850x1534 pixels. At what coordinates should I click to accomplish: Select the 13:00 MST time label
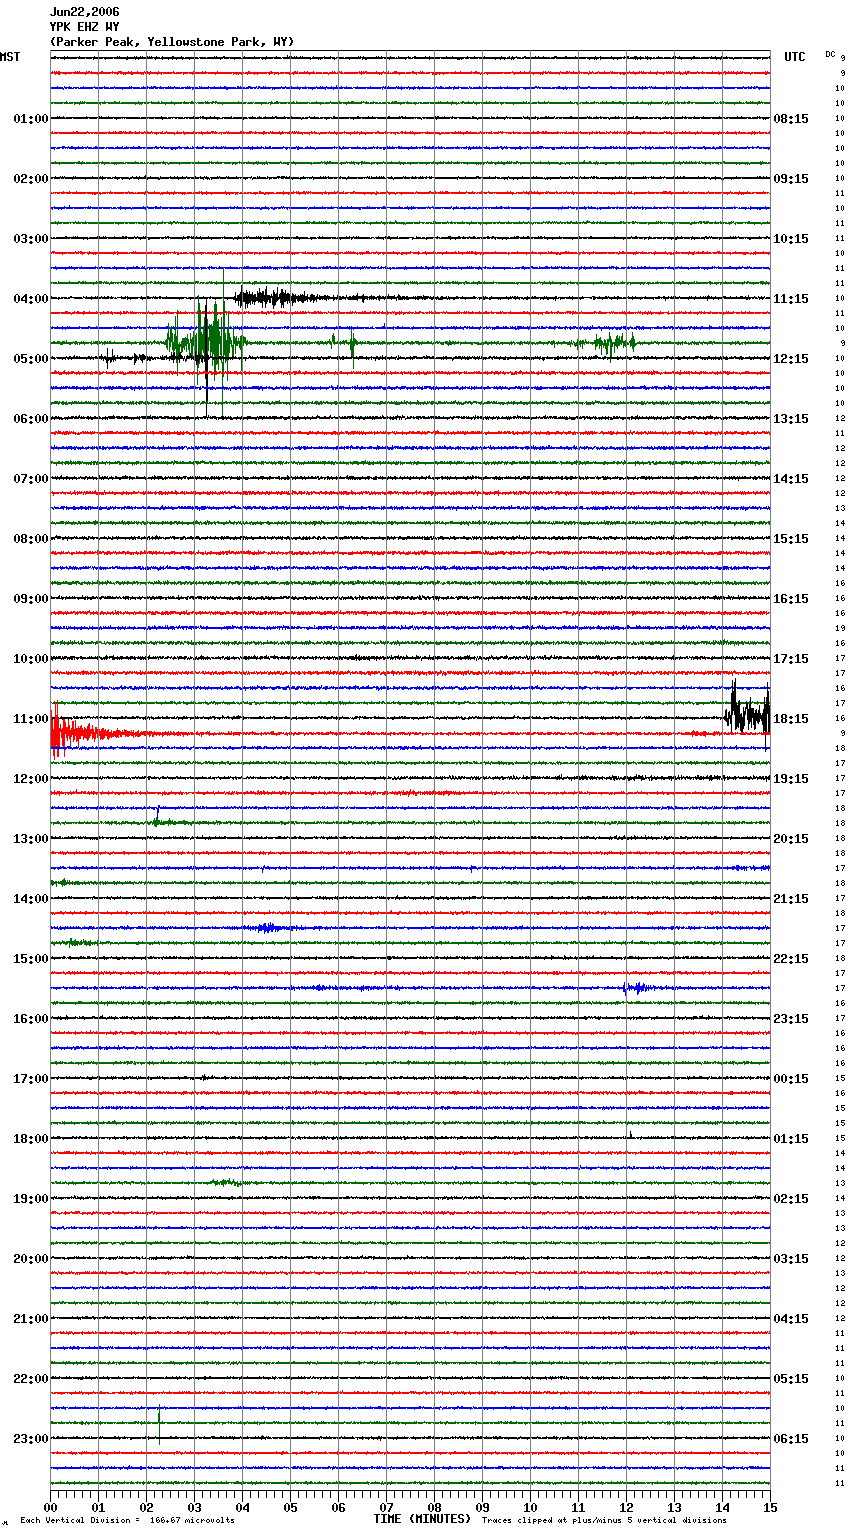click(31, 839)
